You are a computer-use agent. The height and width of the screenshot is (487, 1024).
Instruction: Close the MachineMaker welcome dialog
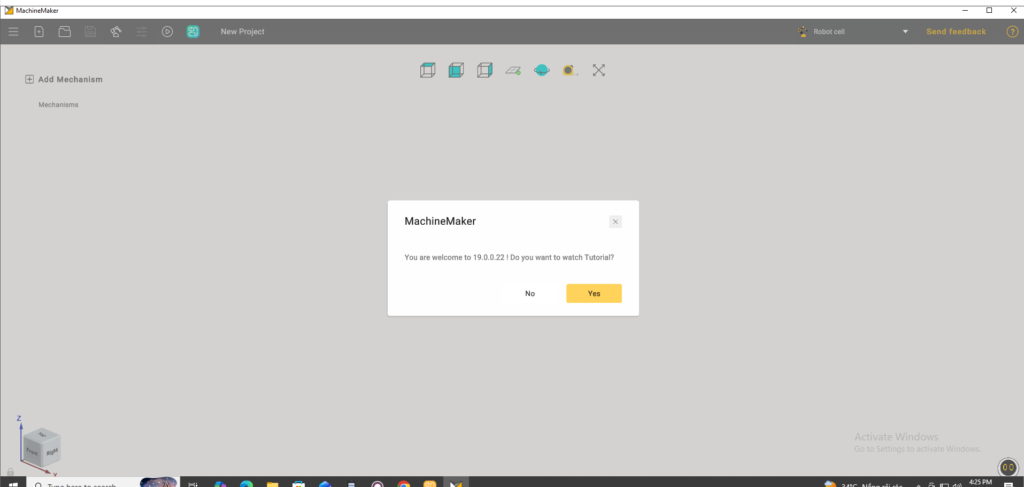615,221
